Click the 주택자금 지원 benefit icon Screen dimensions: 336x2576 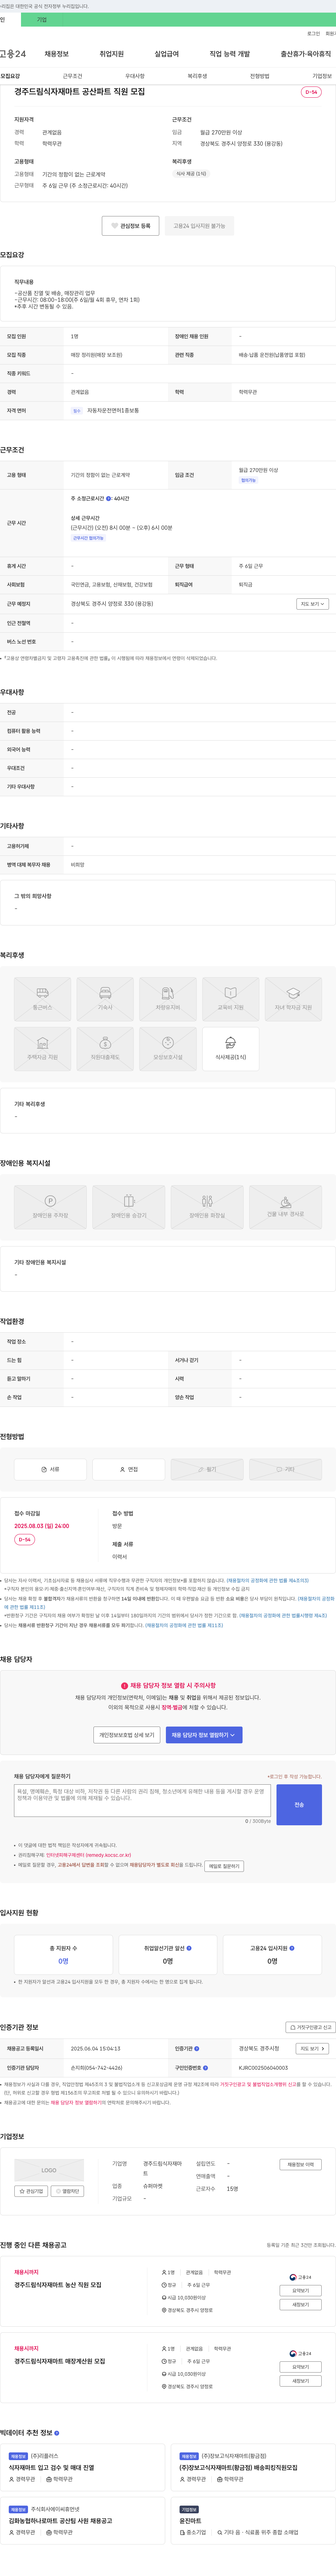42,1049
